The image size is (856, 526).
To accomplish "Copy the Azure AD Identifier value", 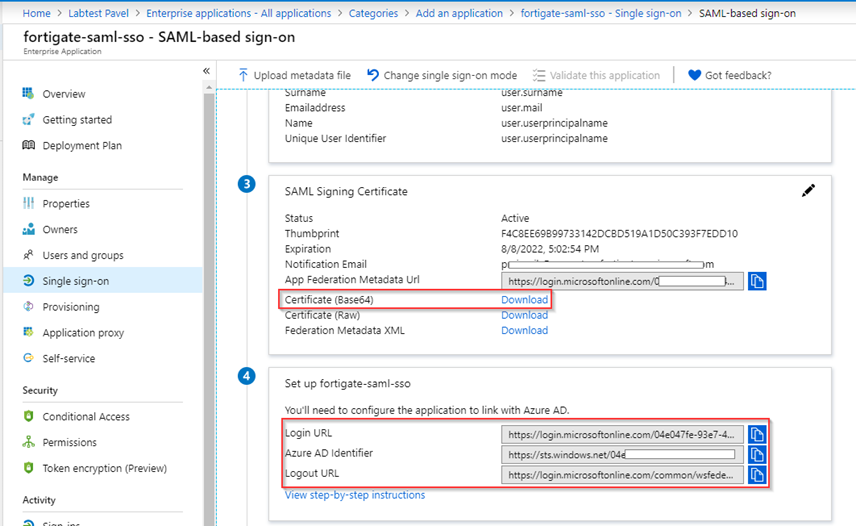I will 757,454.
